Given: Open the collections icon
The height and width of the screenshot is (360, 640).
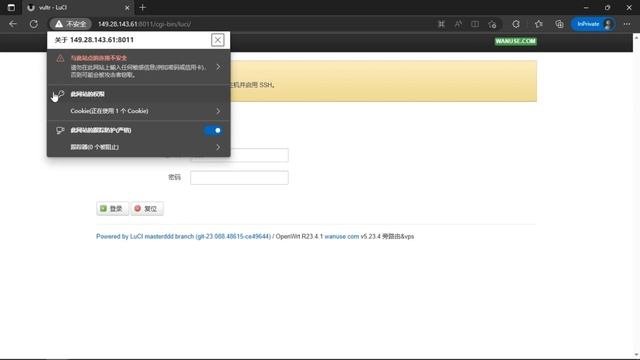Looking at the screenshot, I should (559, 24).
